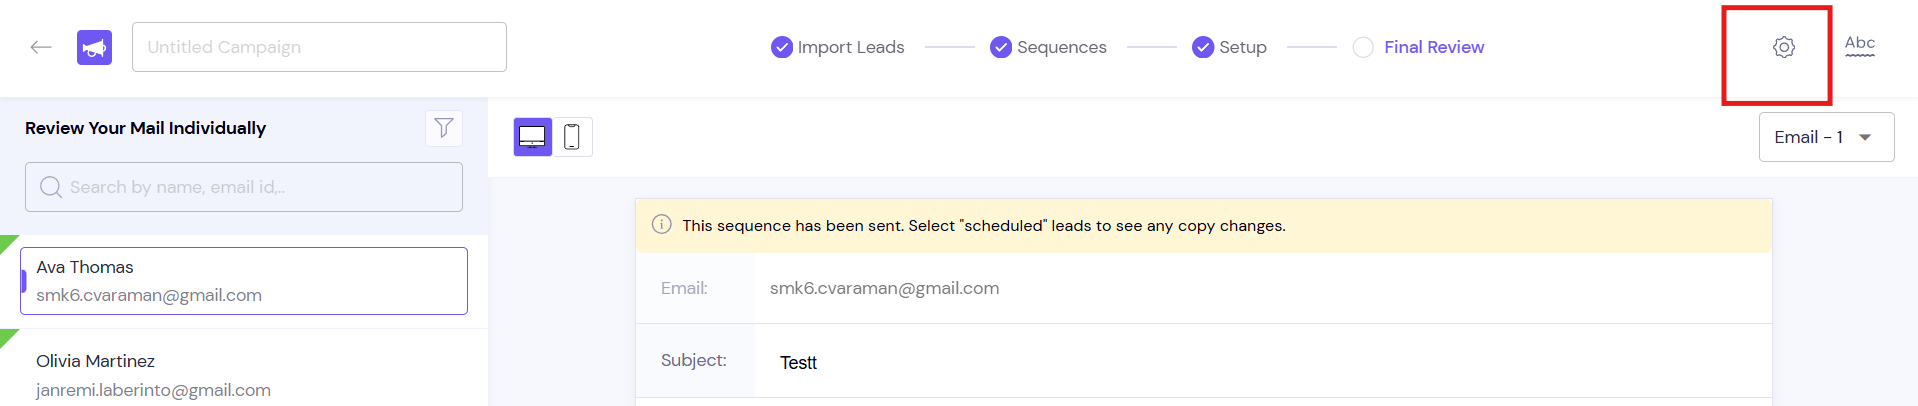Open the leads filter funnel icon
This screenshot has width=1918, height=406.
click(444, 128)
